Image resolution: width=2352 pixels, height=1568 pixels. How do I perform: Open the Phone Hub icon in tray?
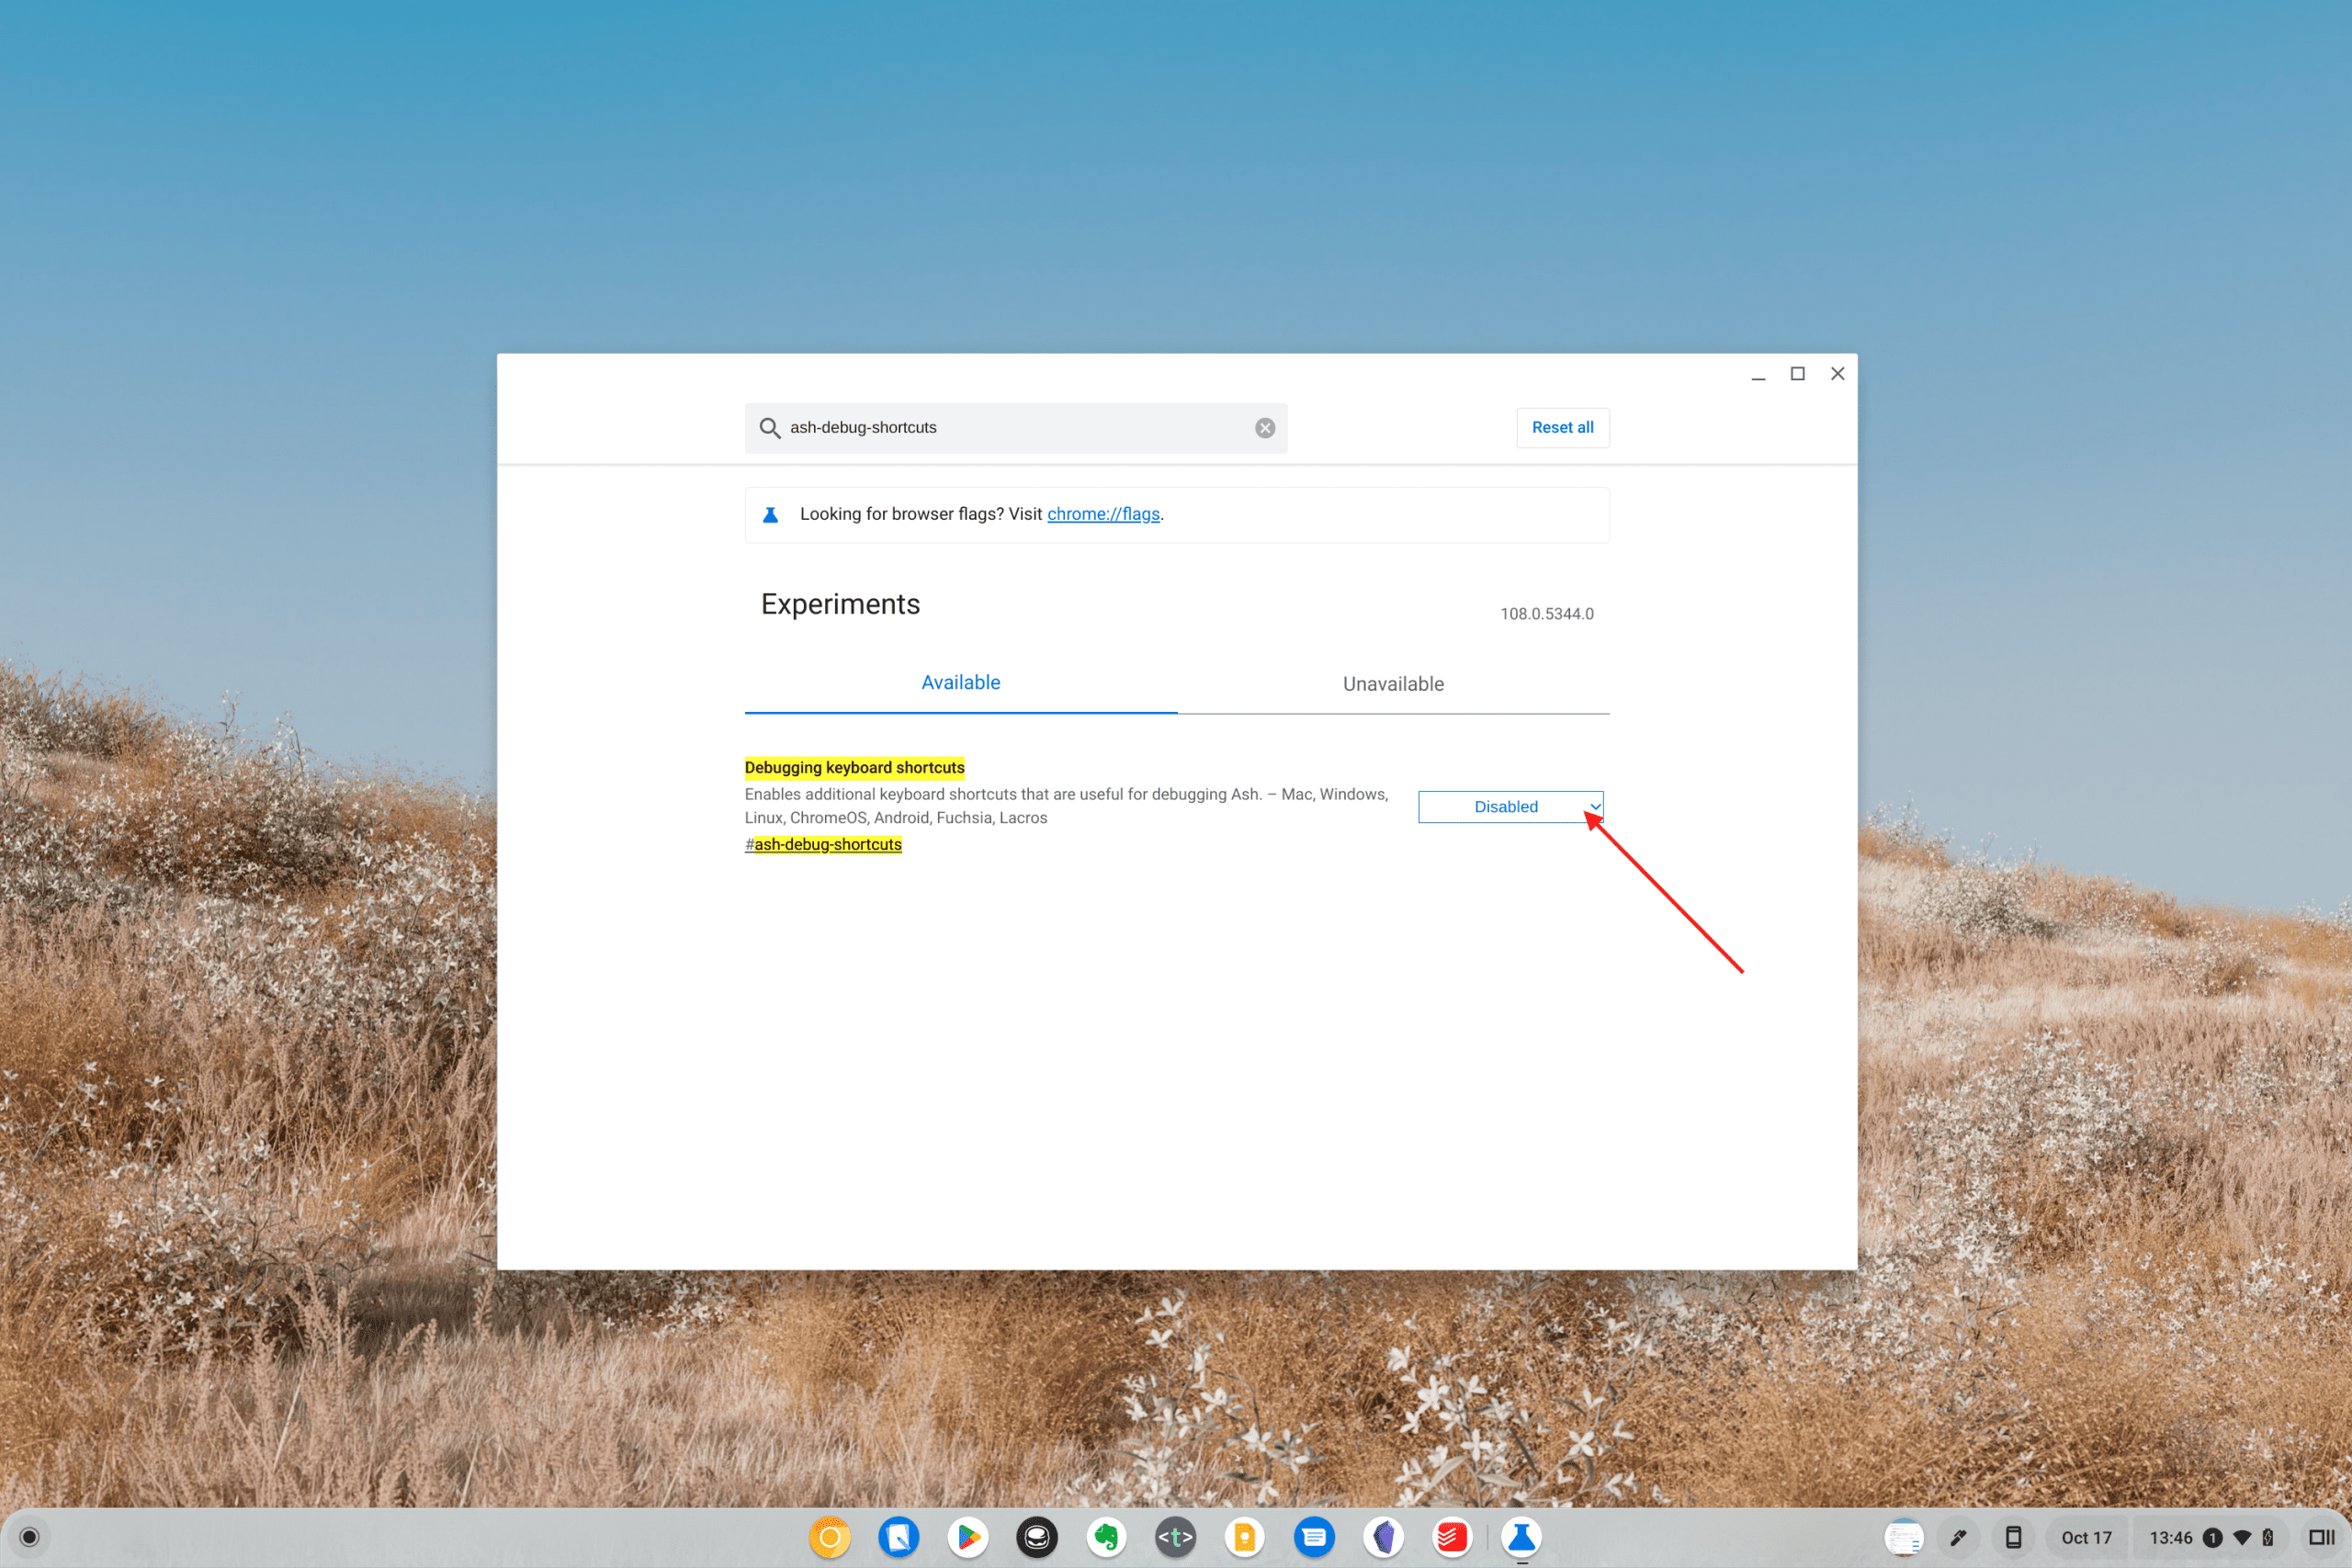(x=2013, y=1538)
